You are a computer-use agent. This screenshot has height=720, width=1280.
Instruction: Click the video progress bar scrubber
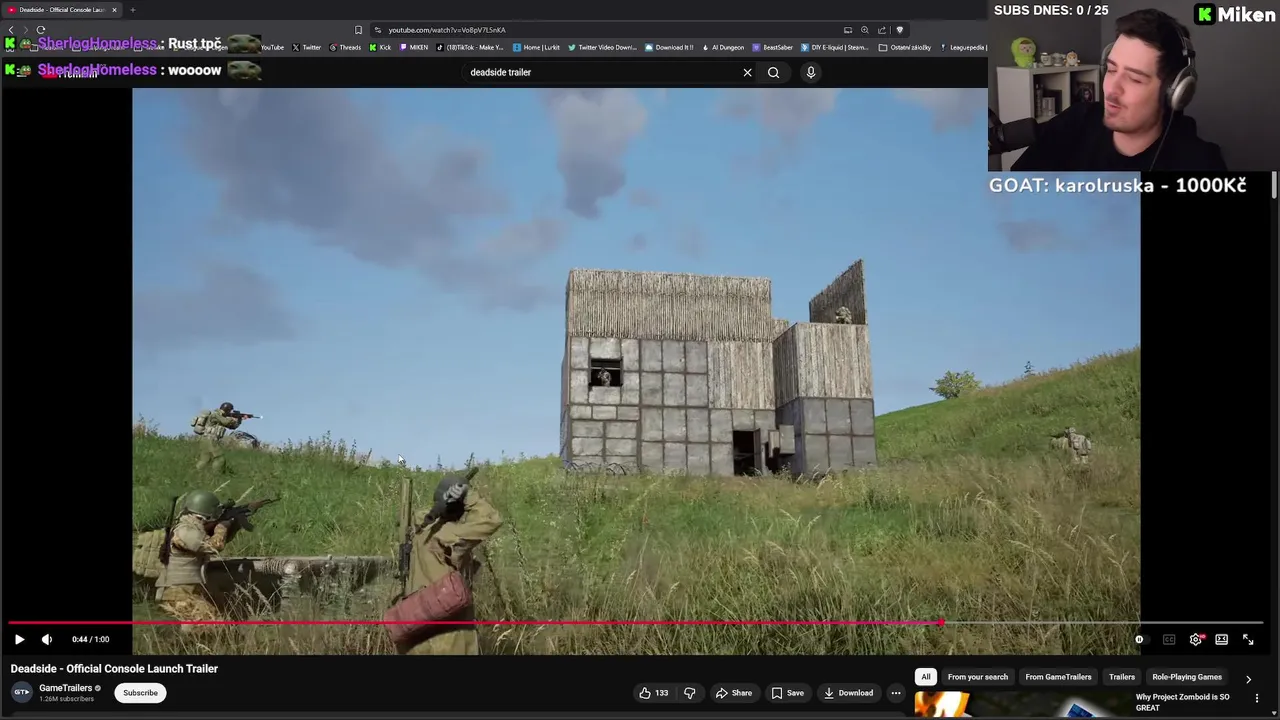(x=940, y=623)
